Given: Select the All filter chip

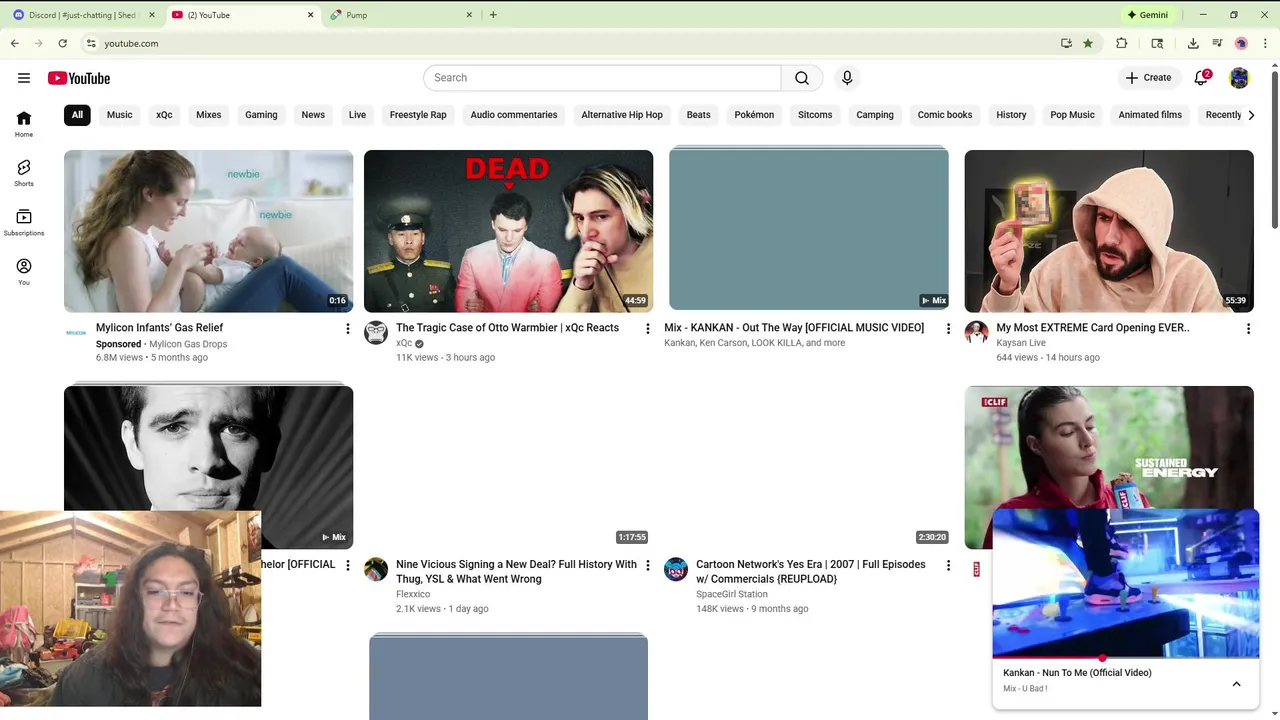Looking at the screenshot, I should pyautogui.click(x=77, y=115).
